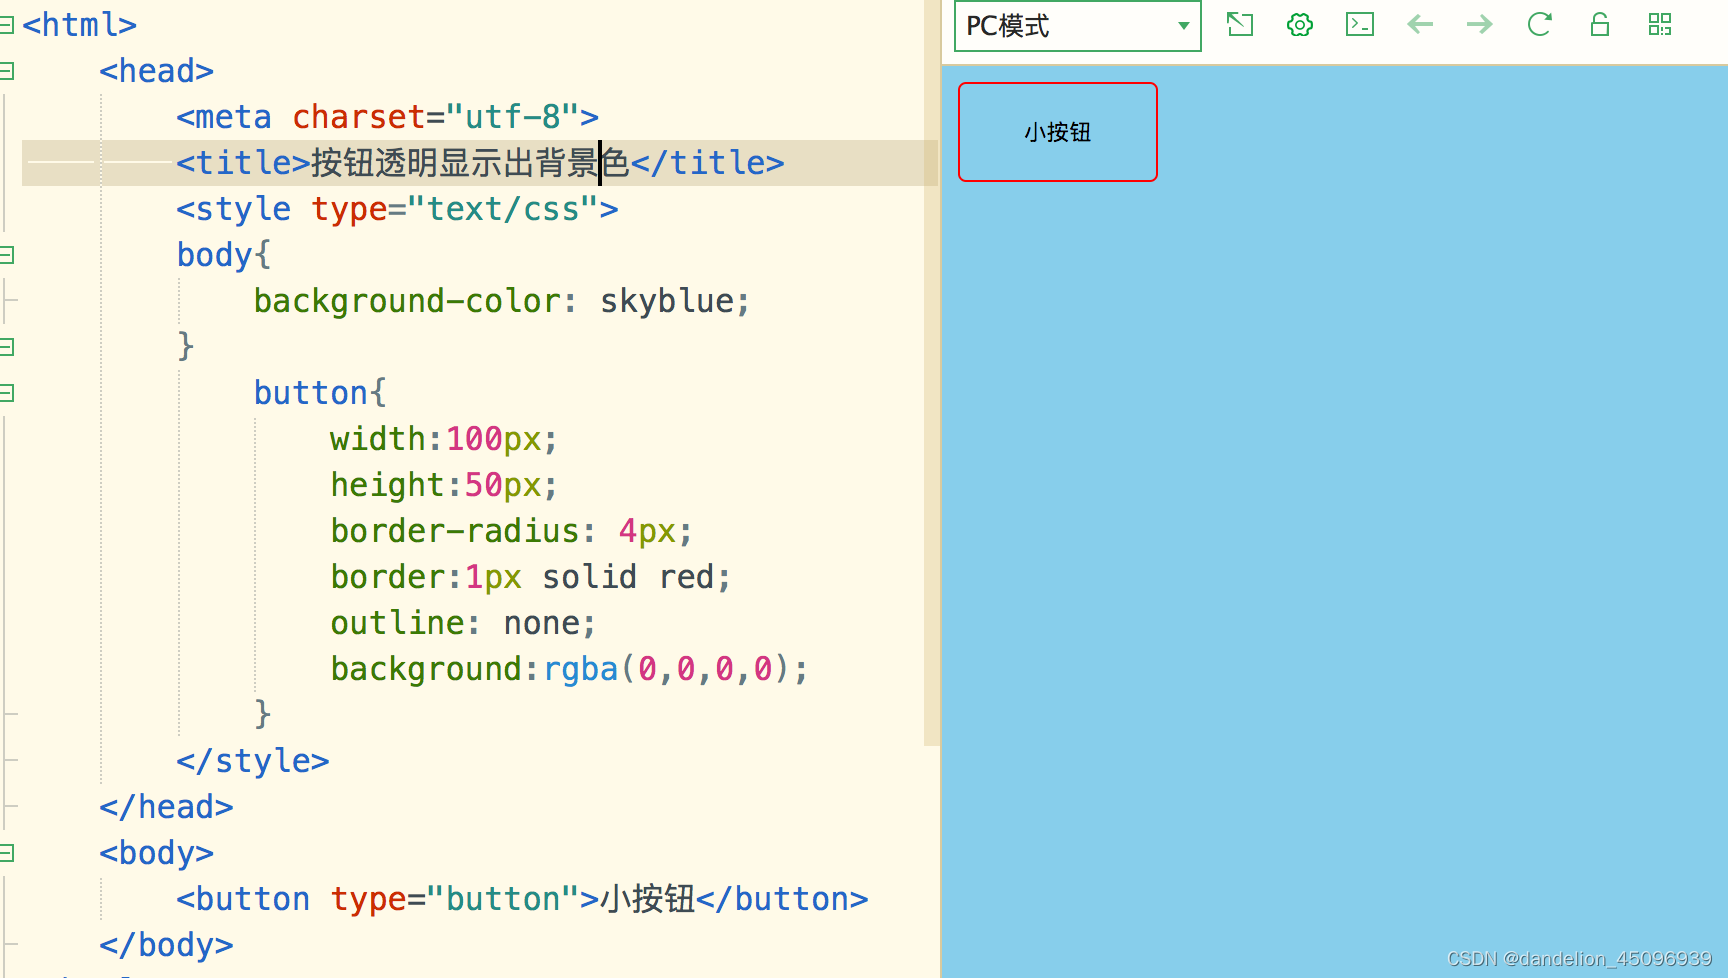
Task: Click the title text 按钮透明显示出背景色
Action: click(470, 163)
